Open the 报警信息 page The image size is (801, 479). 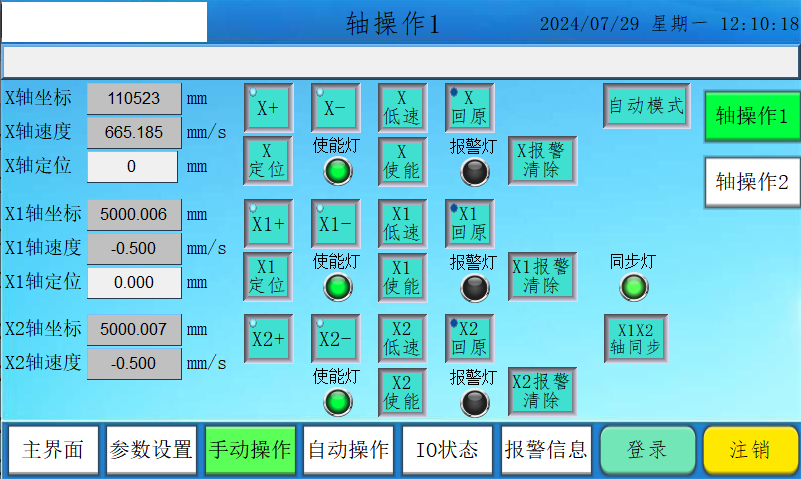click(x=545, y=450)
